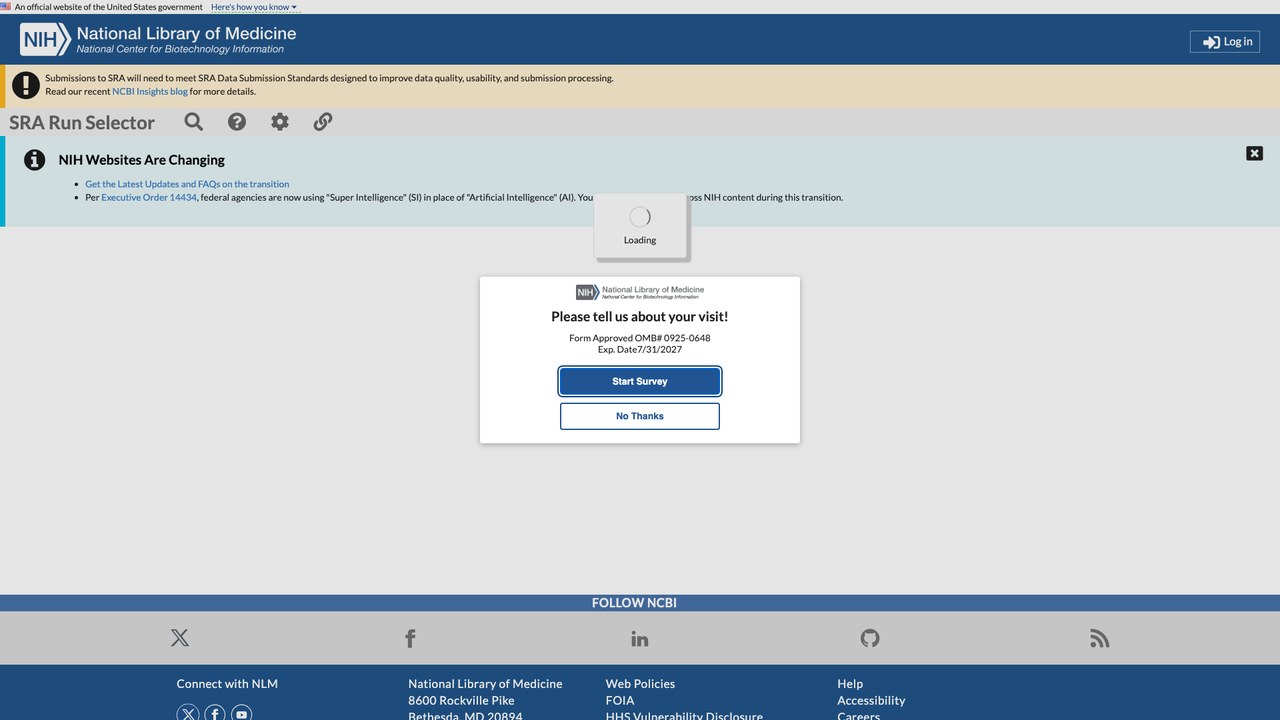Click the National Library of Medicine footer link
Viewport: 1280px width, 720px height.
tap(485, 684)
